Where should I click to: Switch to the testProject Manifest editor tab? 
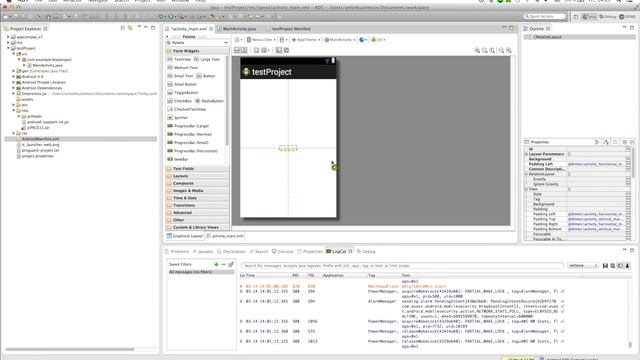point(291,29)
